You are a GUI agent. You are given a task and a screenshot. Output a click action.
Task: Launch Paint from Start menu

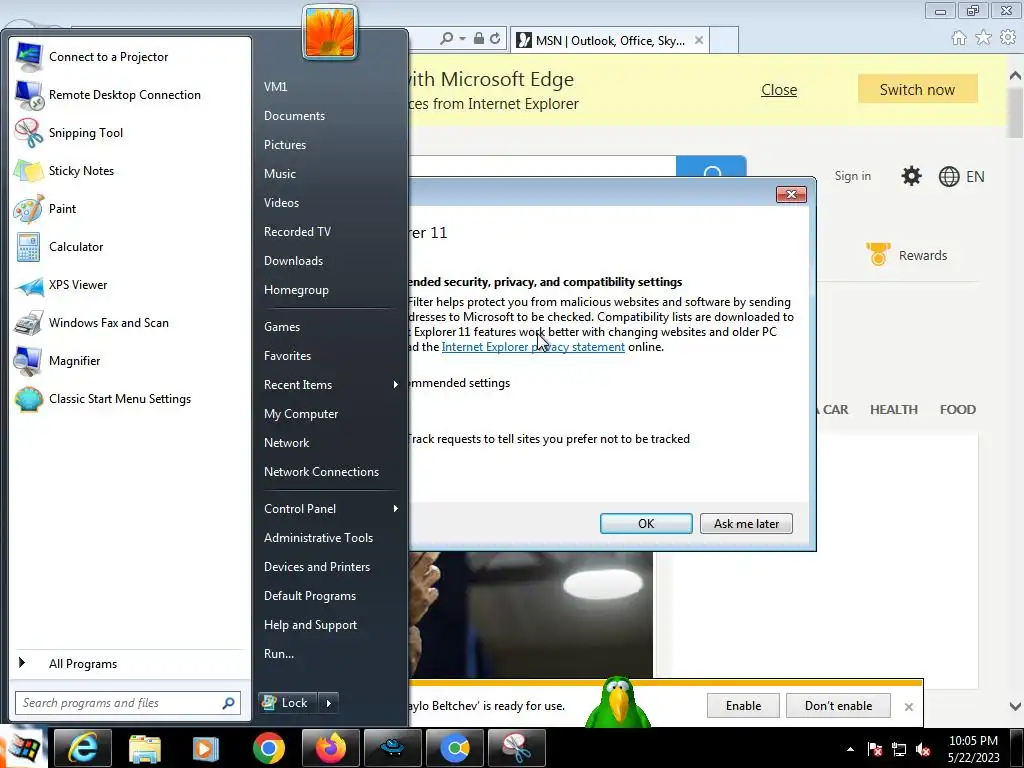tap(46, 208)
